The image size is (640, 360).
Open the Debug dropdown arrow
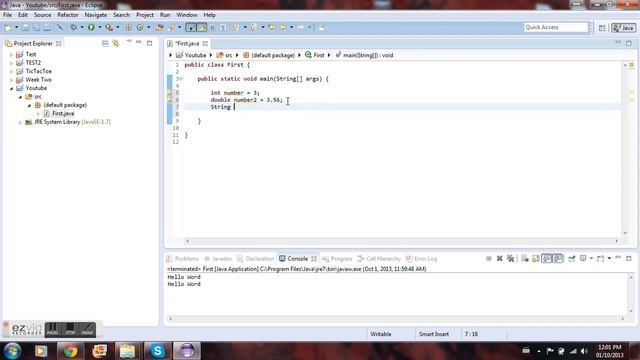click(82, 27)
